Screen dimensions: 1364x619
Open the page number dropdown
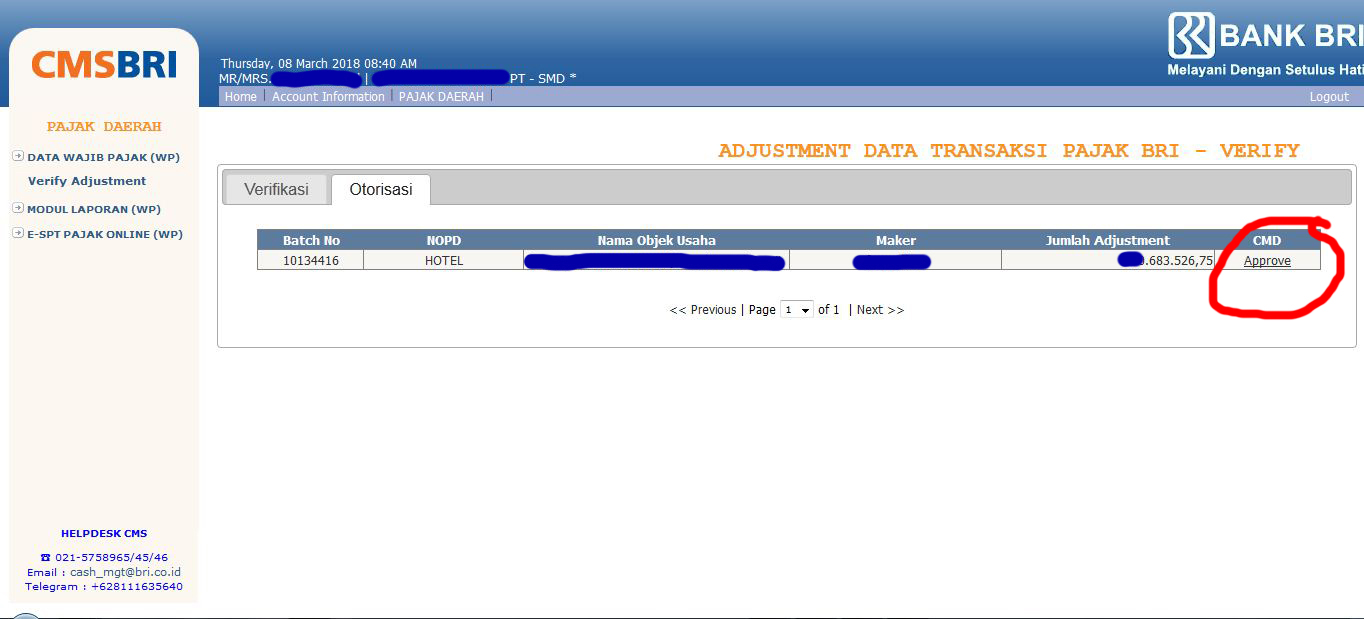(x=797, y=310)
